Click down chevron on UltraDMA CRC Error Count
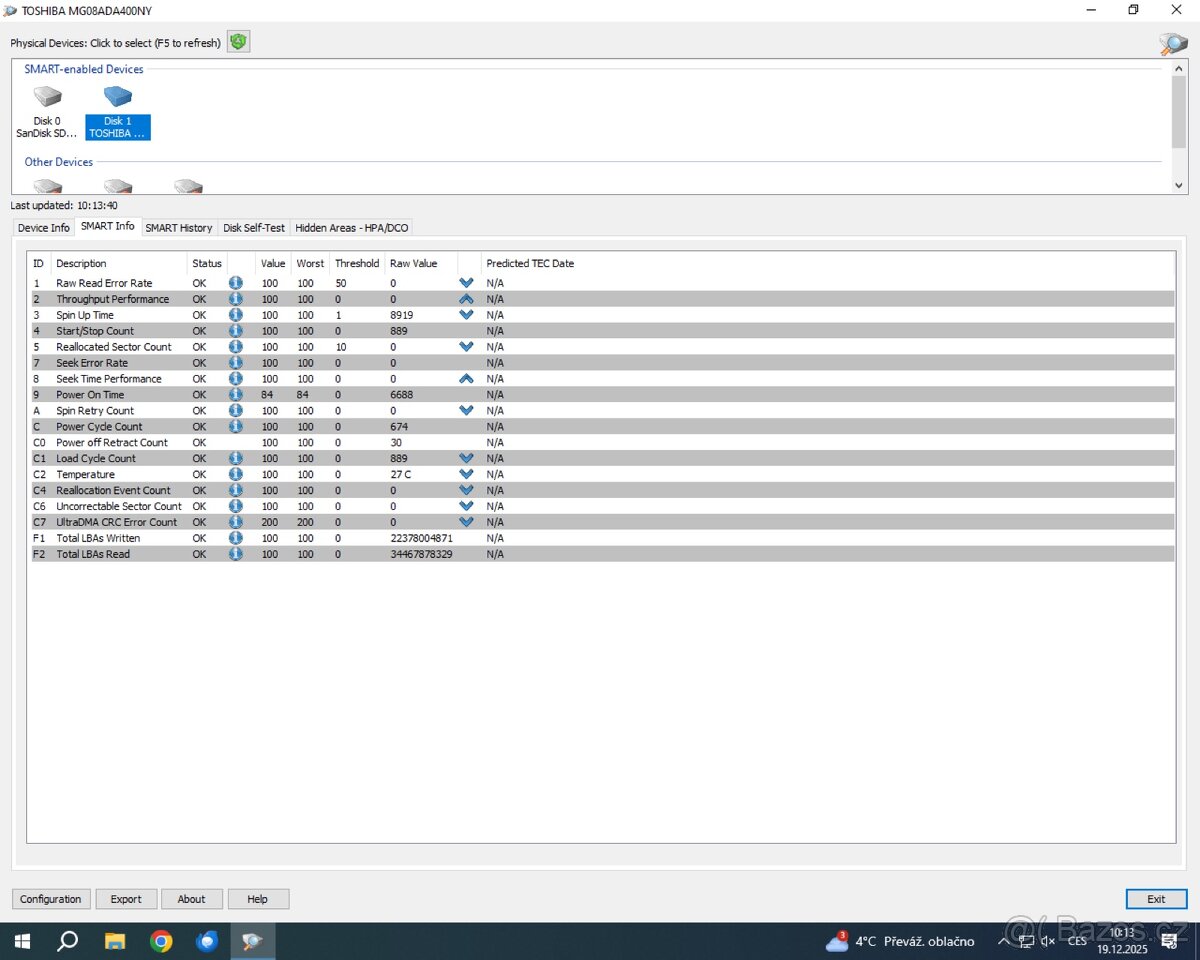The height and width of the screenshot is (960, 1200). [x=466, y=522]
